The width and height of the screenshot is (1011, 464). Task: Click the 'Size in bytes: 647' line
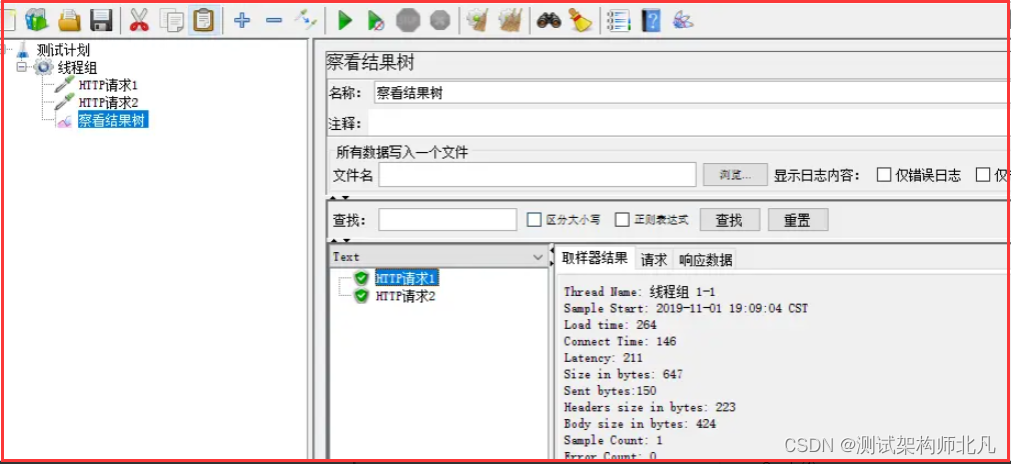623,374
